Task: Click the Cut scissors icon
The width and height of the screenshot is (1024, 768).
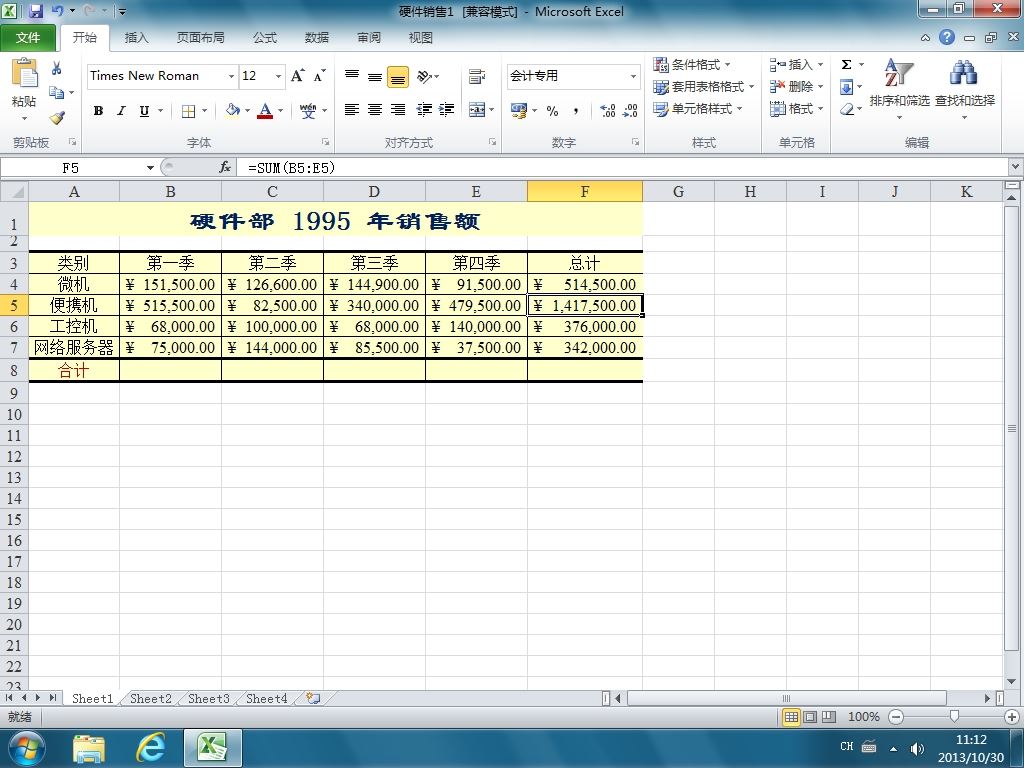Action: 56,68
